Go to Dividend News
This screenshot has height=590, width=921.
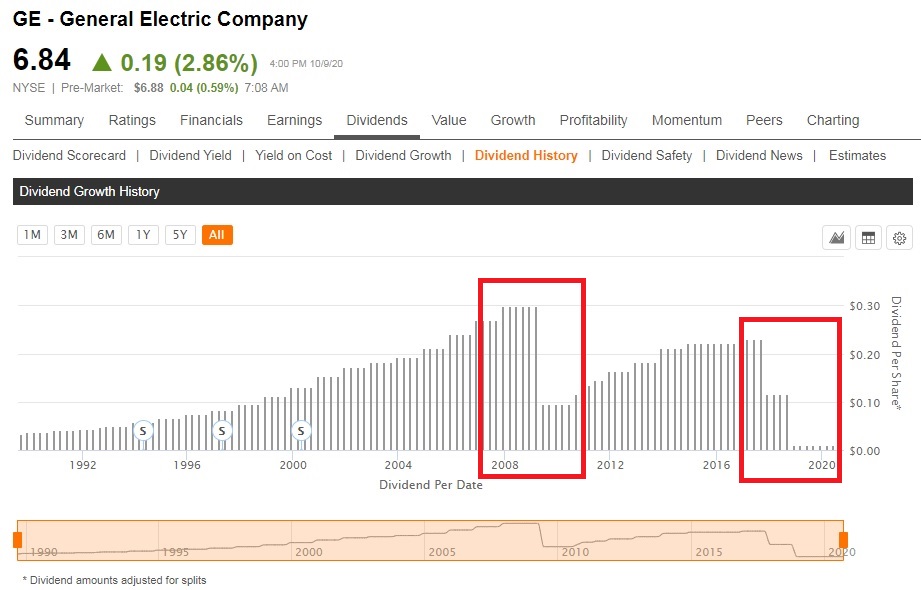point(759,156)
